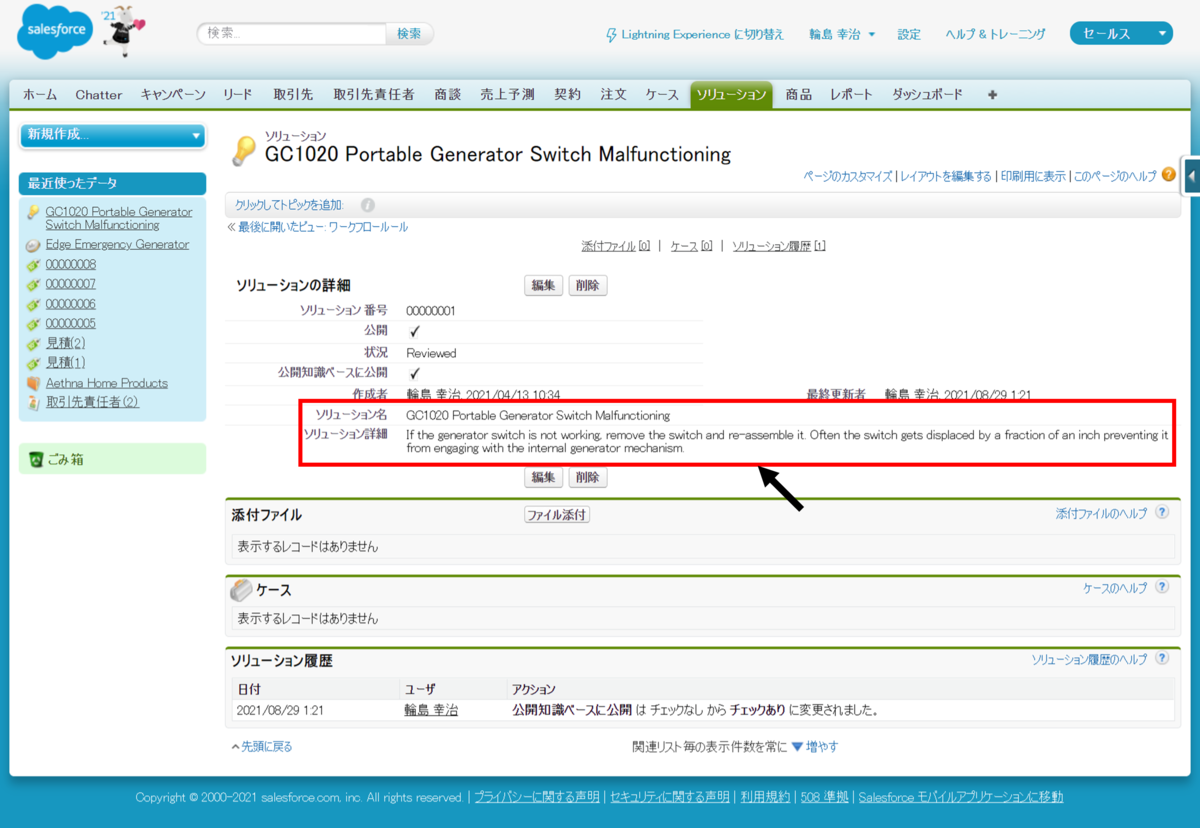Switch to the リード tab
The image size is (1200, 828).
click(238, 94)
